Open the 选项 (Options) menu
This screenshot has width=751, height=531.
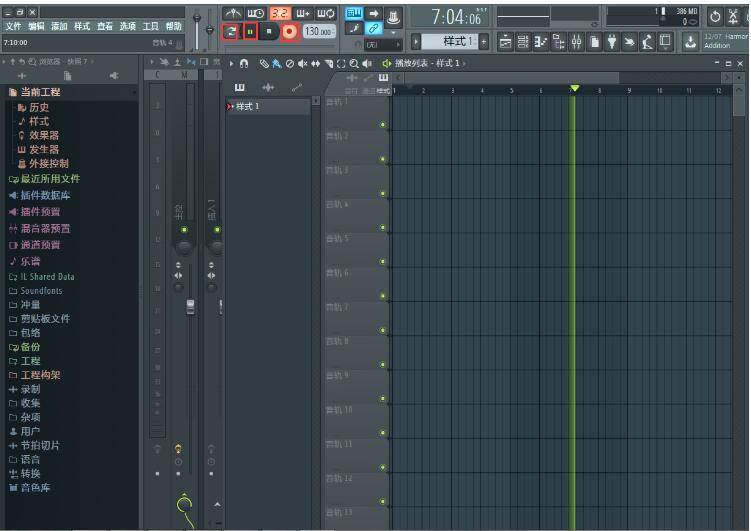[127, 26]
